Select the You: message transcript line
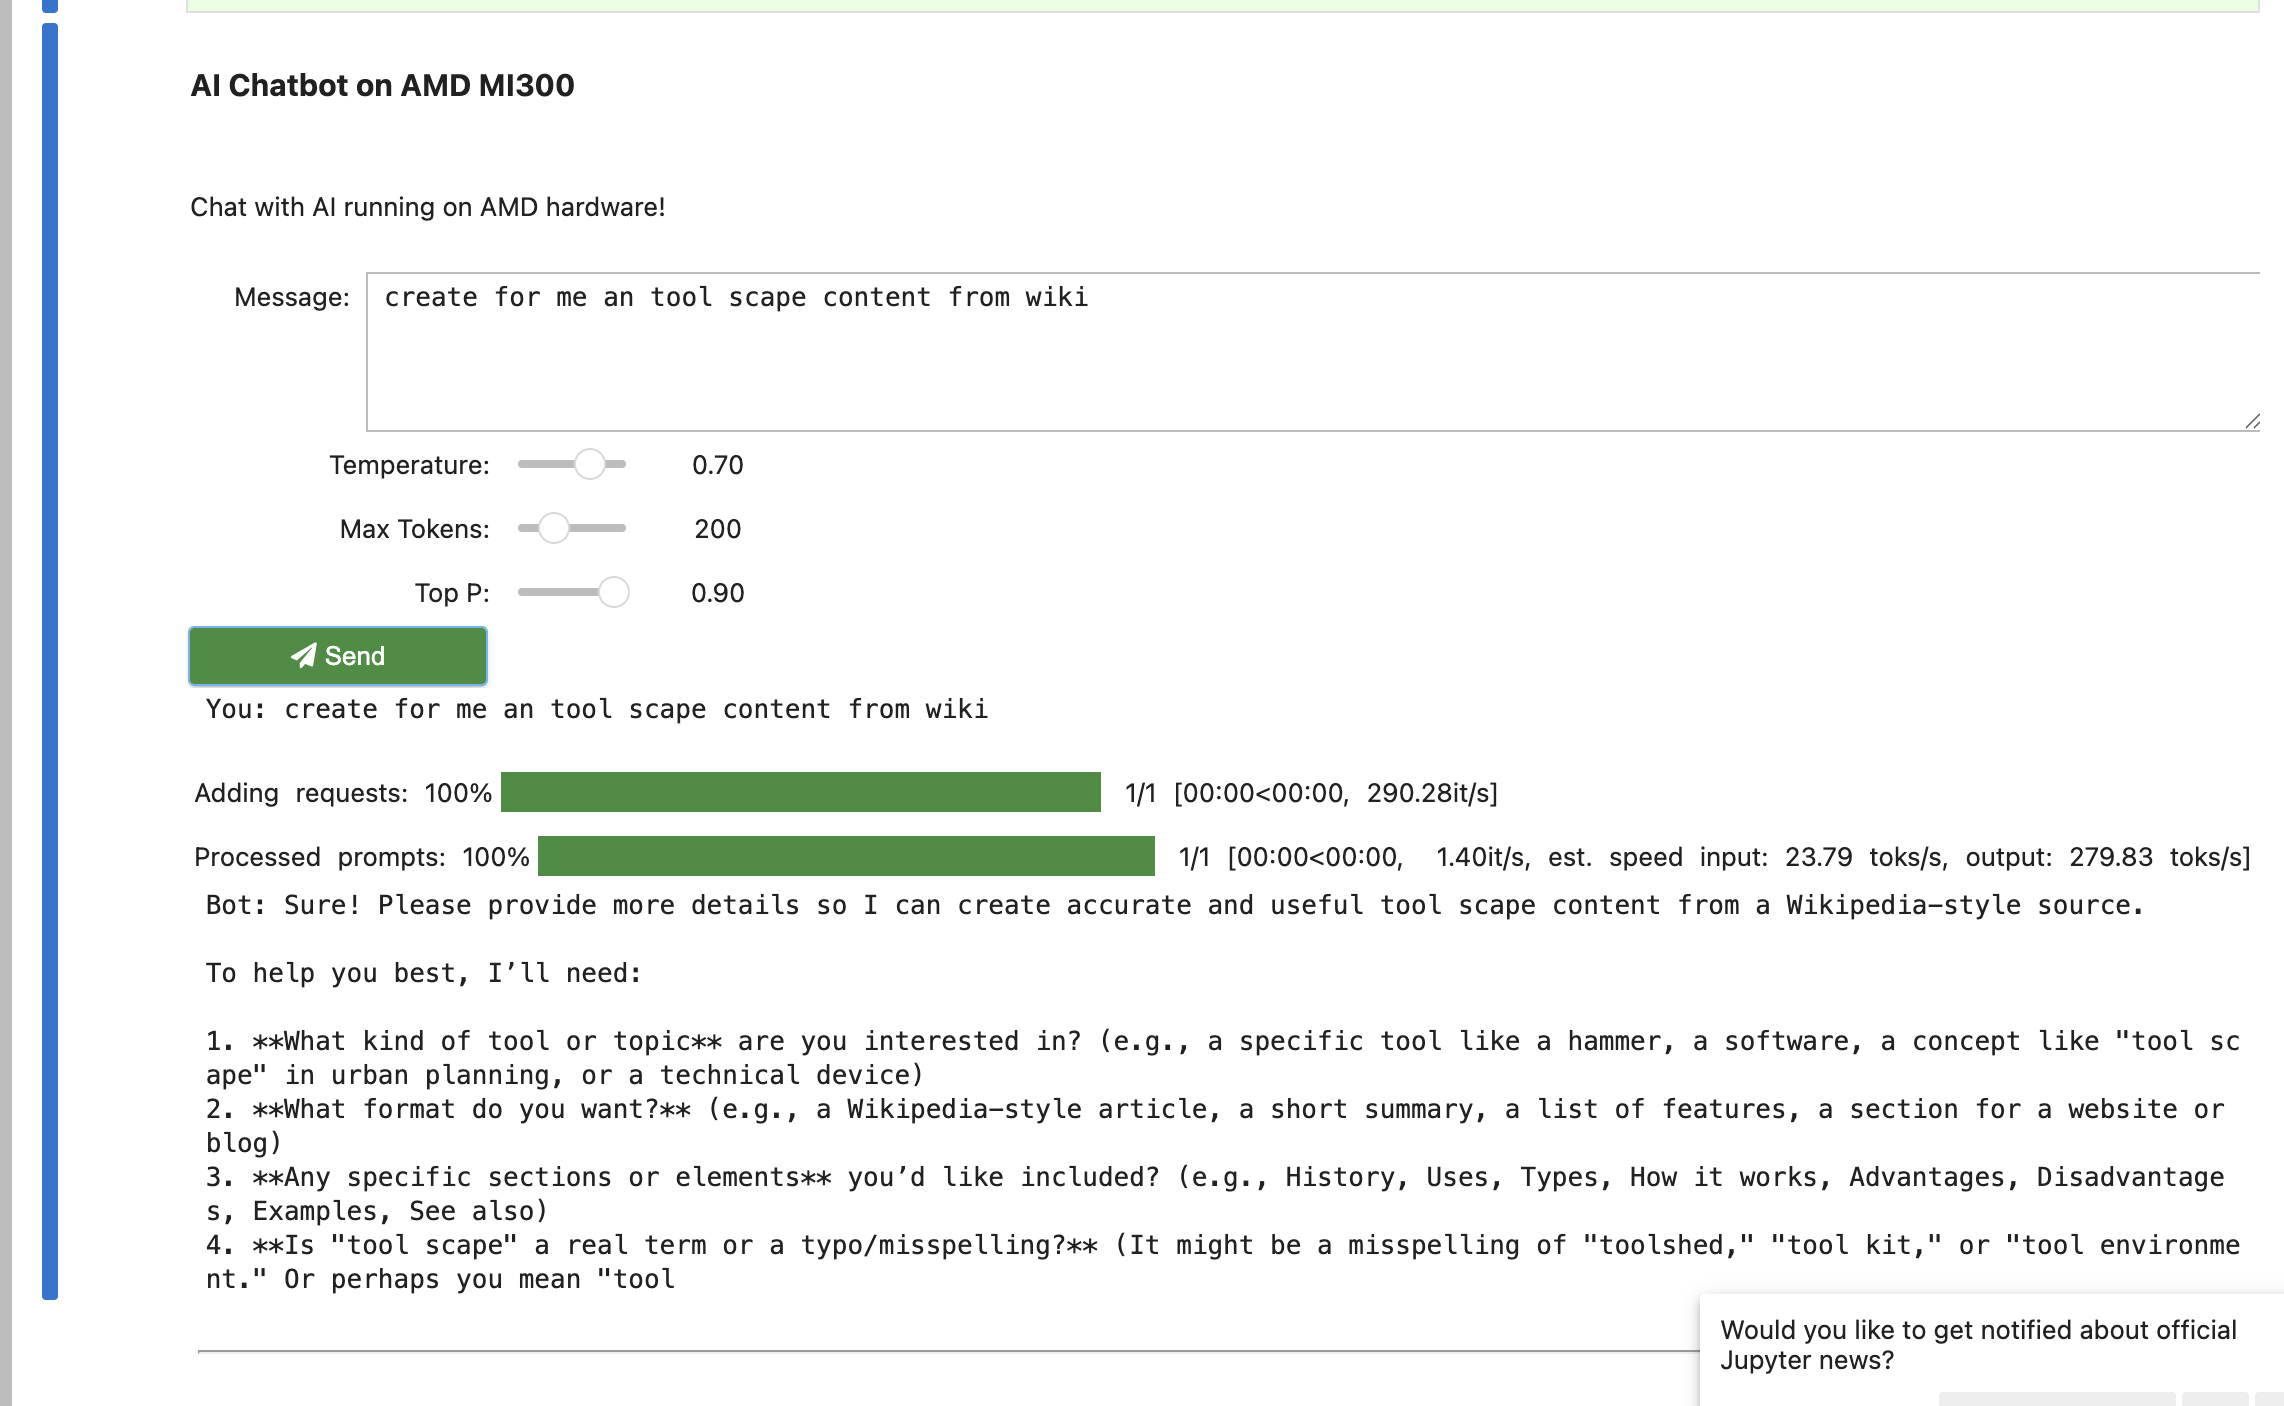Viewport: 2284px width, 1406px height. point(595,709)
